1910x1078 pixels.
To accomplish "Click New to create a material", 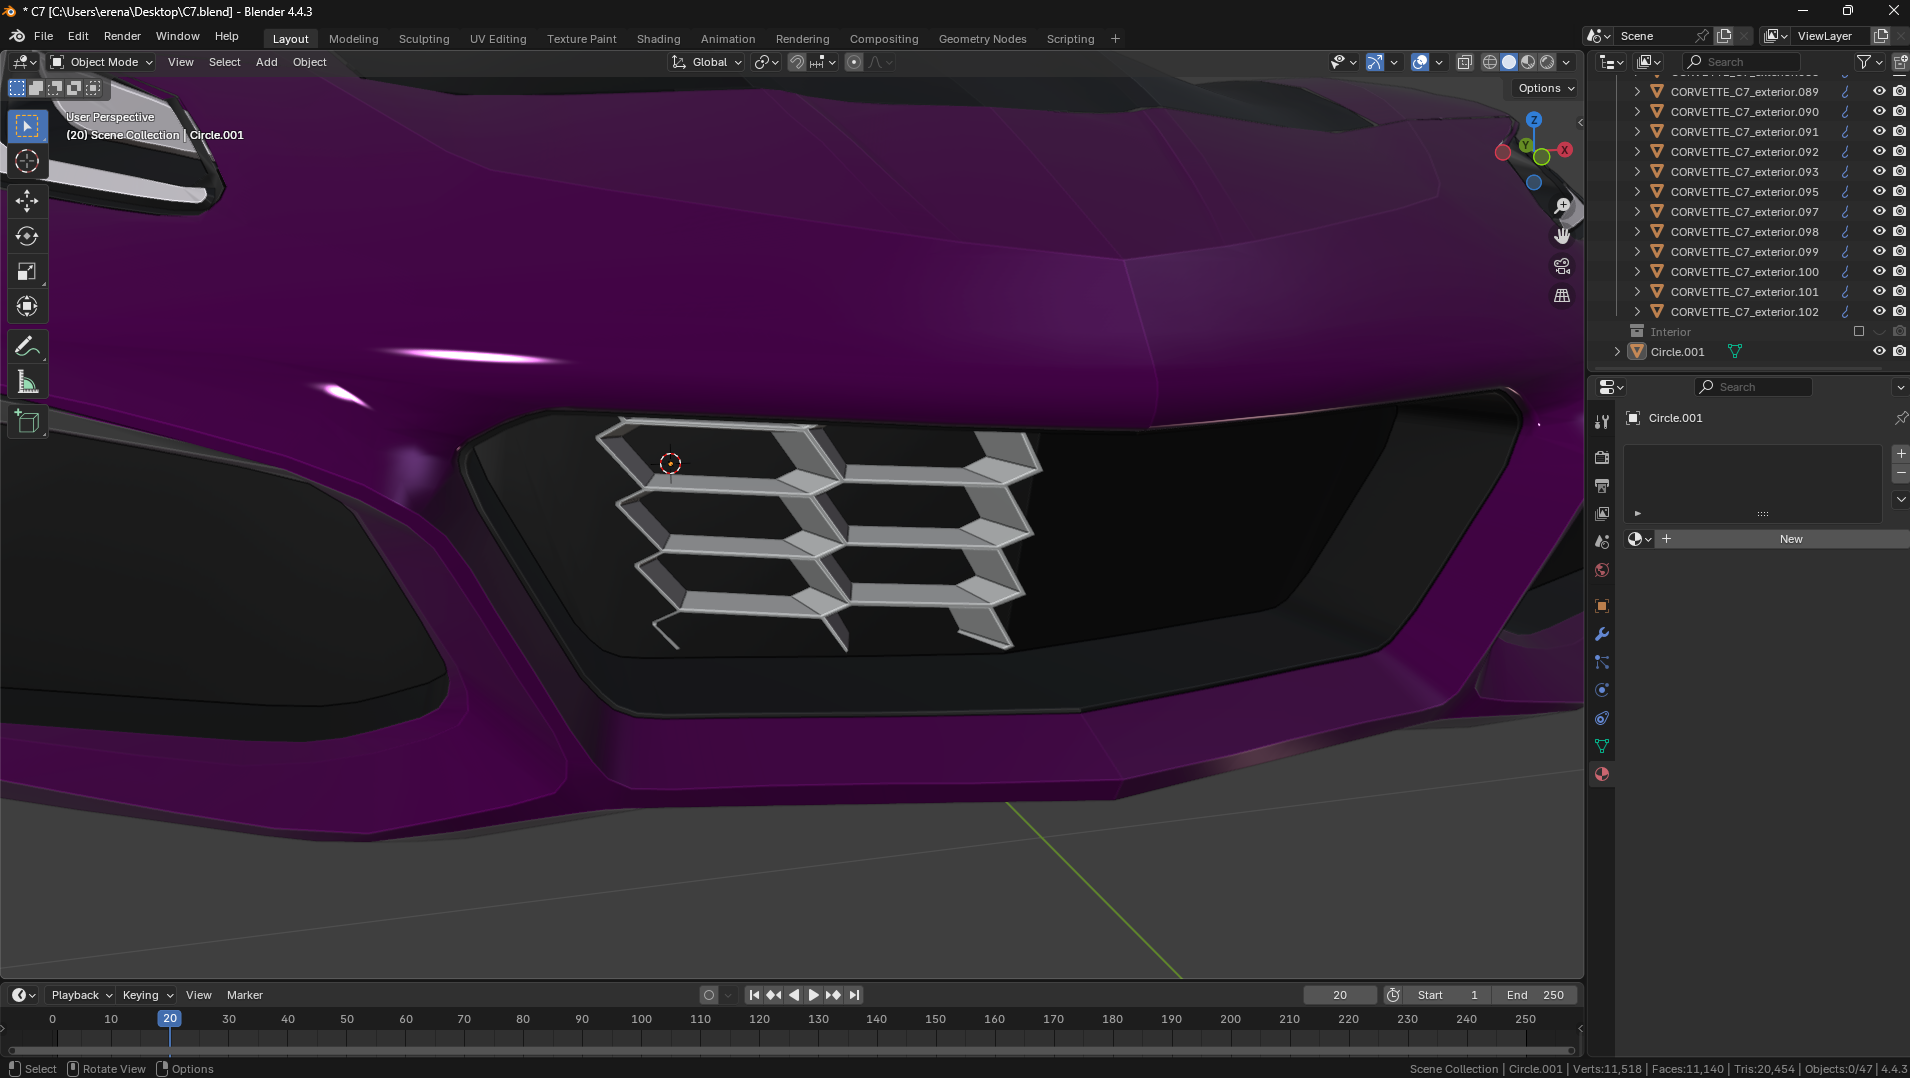I will click(x=1790, y=539).
